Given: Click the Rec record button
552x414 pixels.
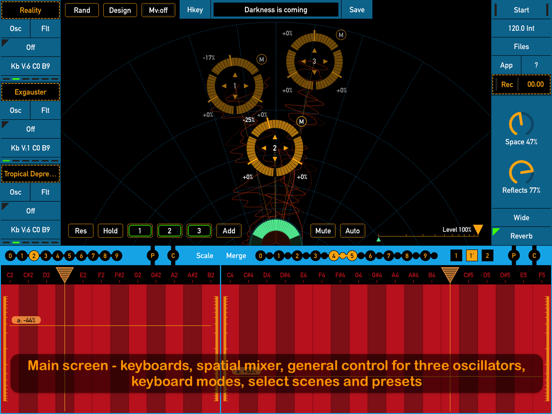Looking at the screenshot, I should tap(507, 84).
